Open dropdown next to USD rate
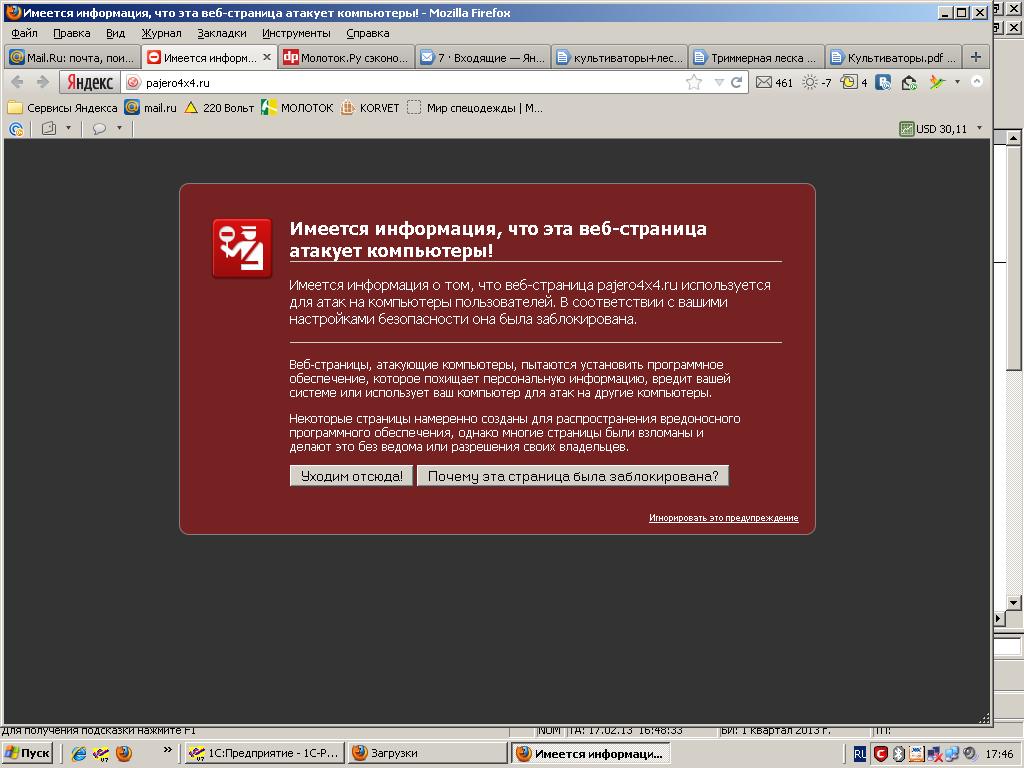 pyautogui.click(x=979, y=128)
